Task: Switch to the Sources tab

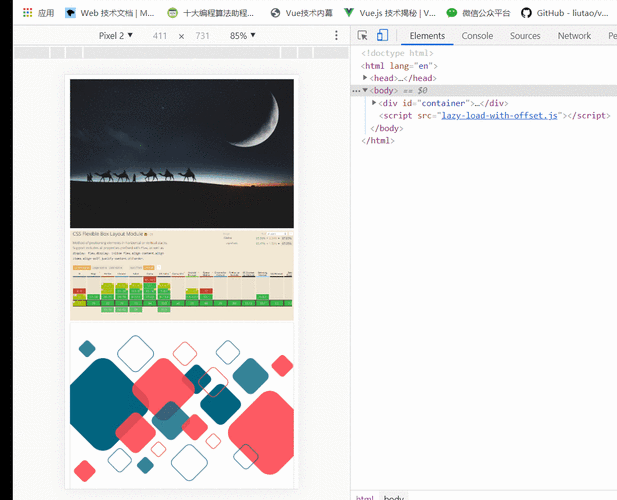Action: [525, 36]
